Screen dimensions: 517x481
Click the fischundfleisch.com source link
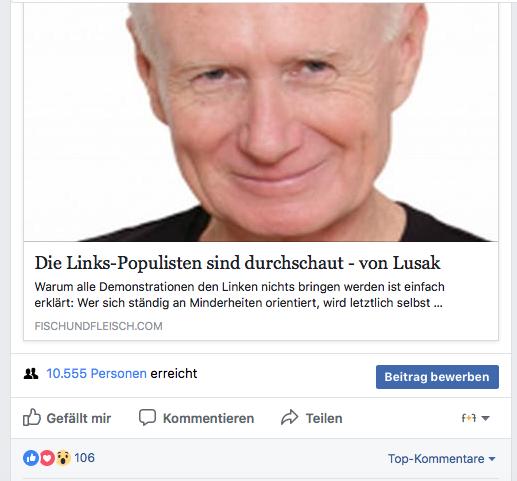point(98,326)
